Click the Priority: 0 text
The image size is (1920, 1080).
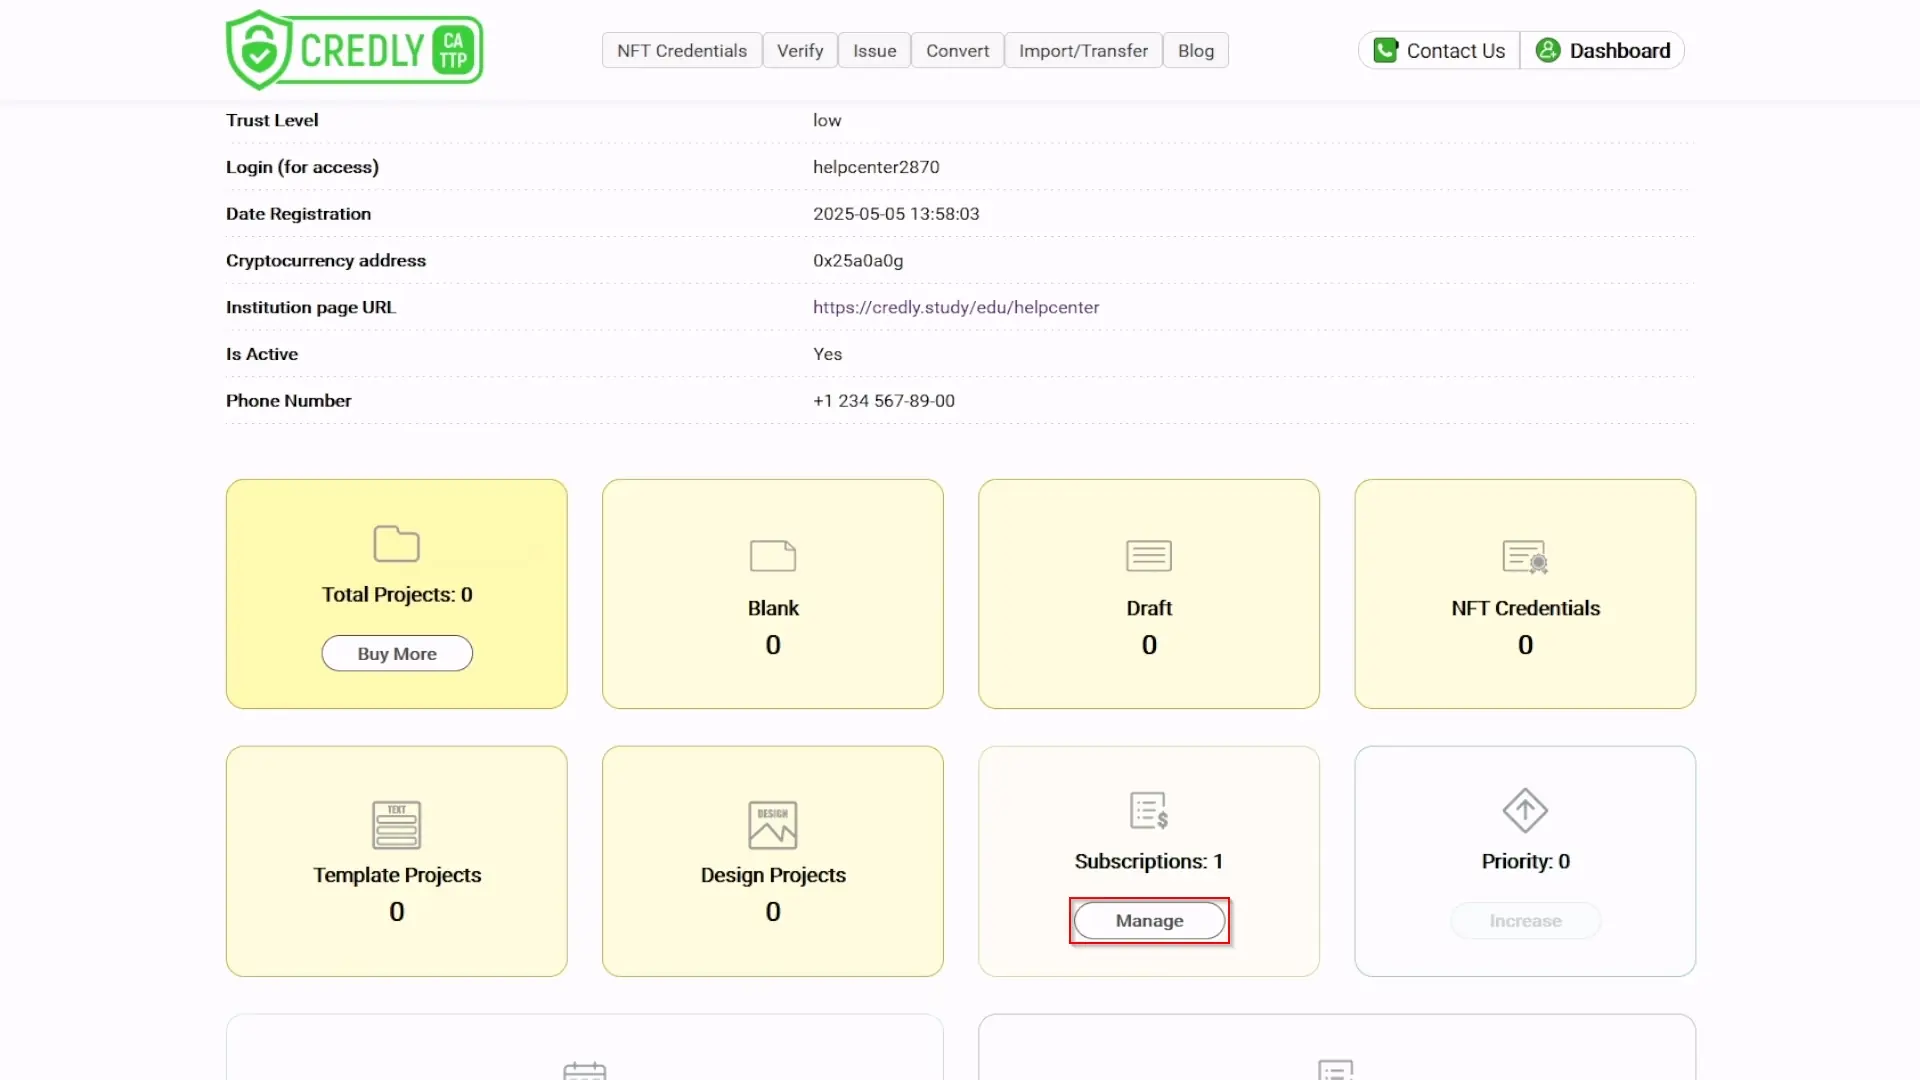coord(1525,862)
